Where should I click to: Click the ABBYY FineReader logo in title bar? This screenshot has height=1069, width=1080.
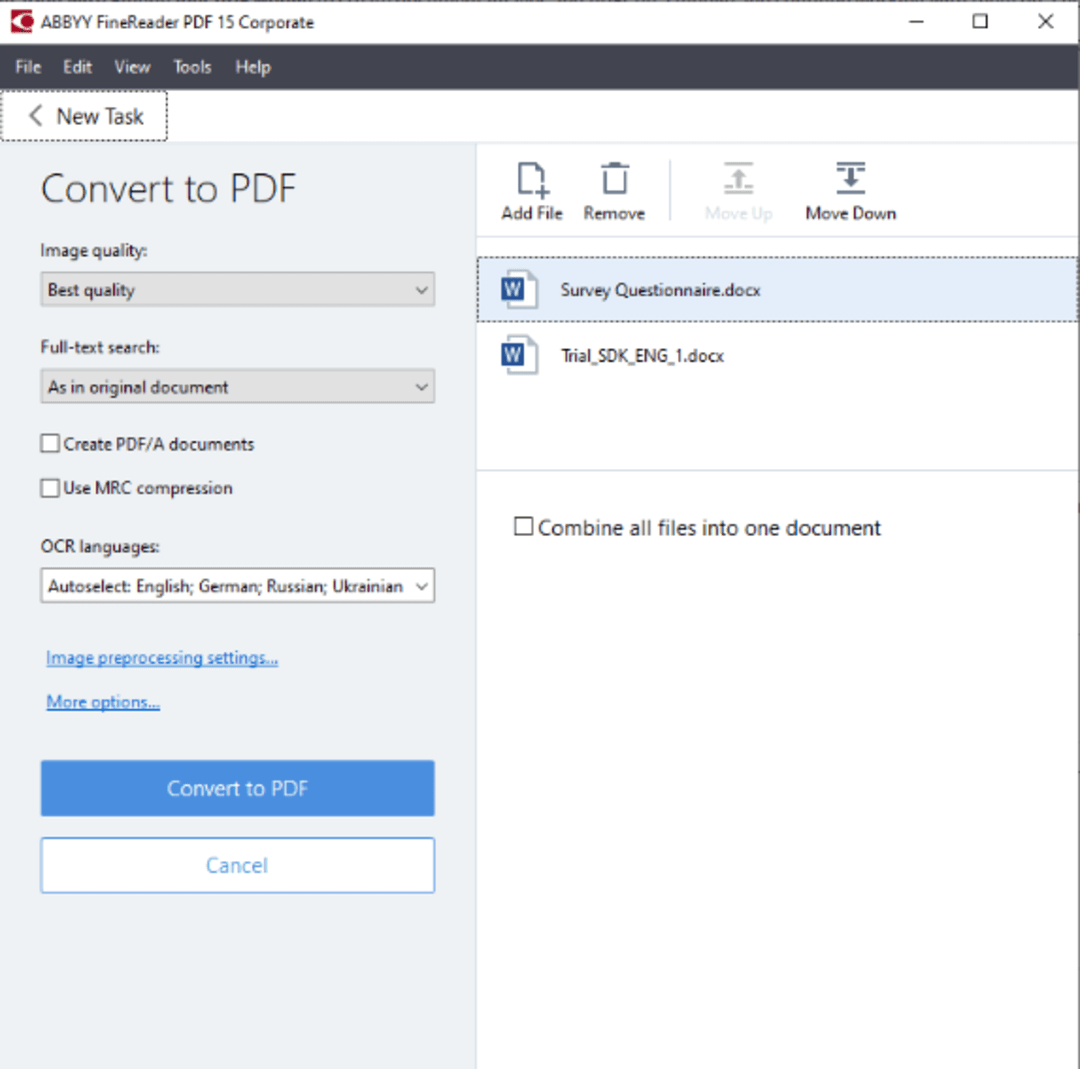[21, 22]
